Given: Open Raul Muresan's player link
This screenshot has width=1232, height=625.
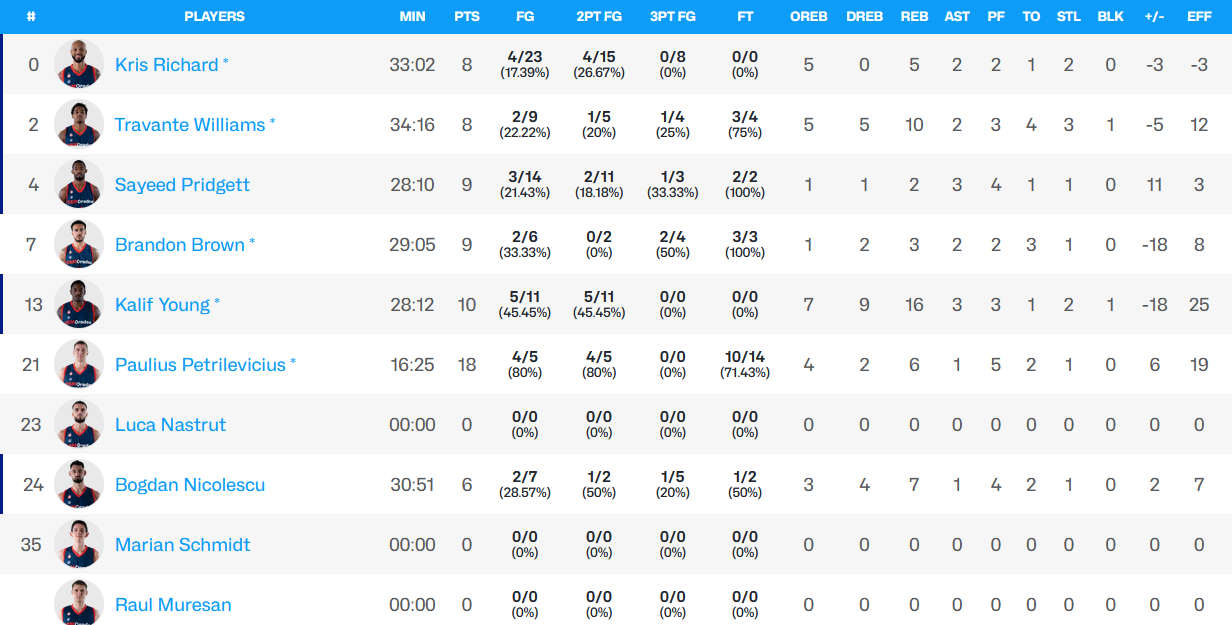Looking at the screenshot, I should coord(173,605).
